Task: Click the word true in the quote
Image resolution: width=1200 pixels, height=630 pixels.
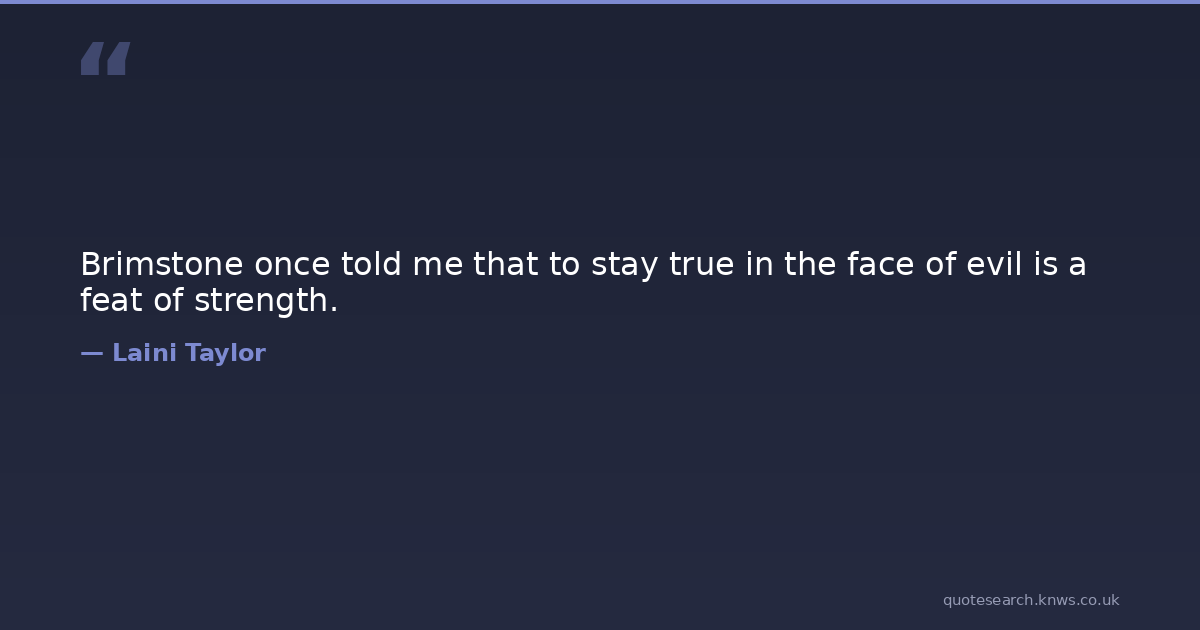Action: pos(703,265)
